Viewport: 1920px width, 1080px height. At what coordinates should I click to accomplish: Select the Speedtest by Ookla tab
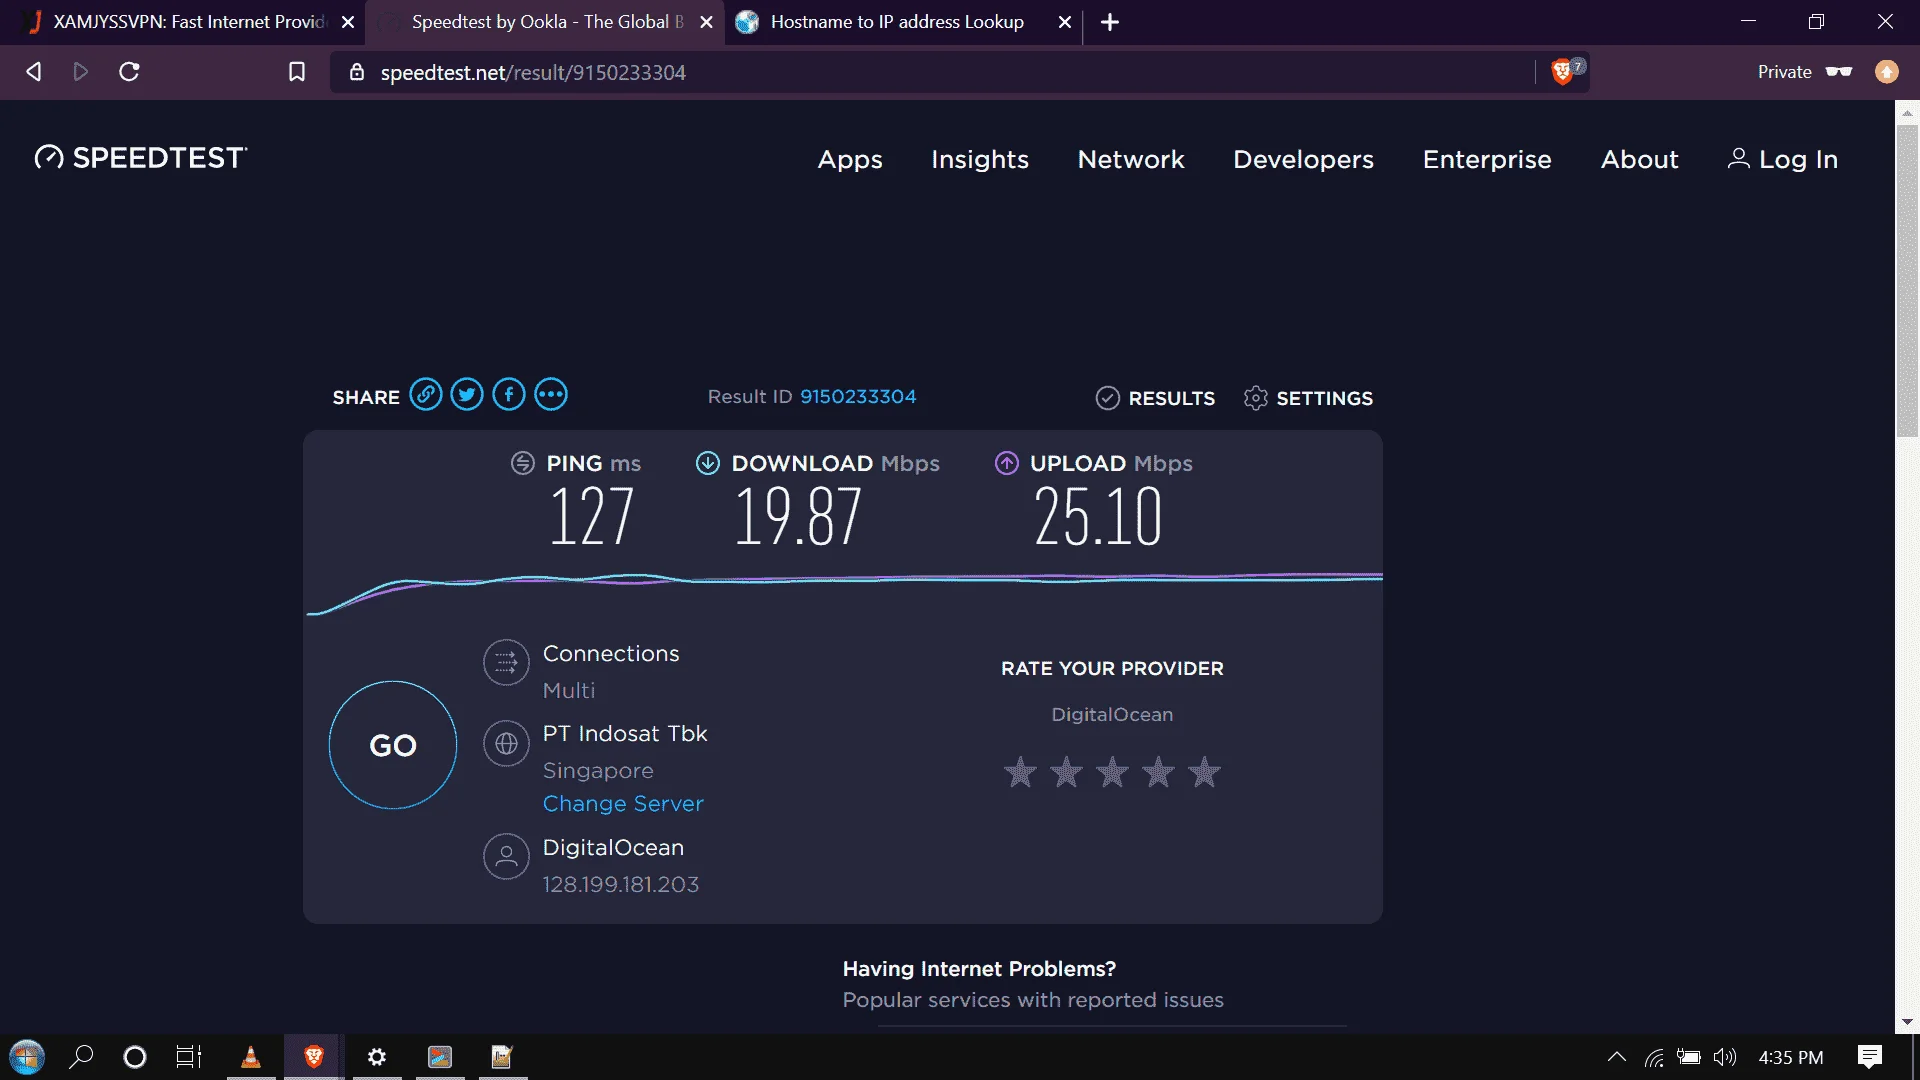547,22
